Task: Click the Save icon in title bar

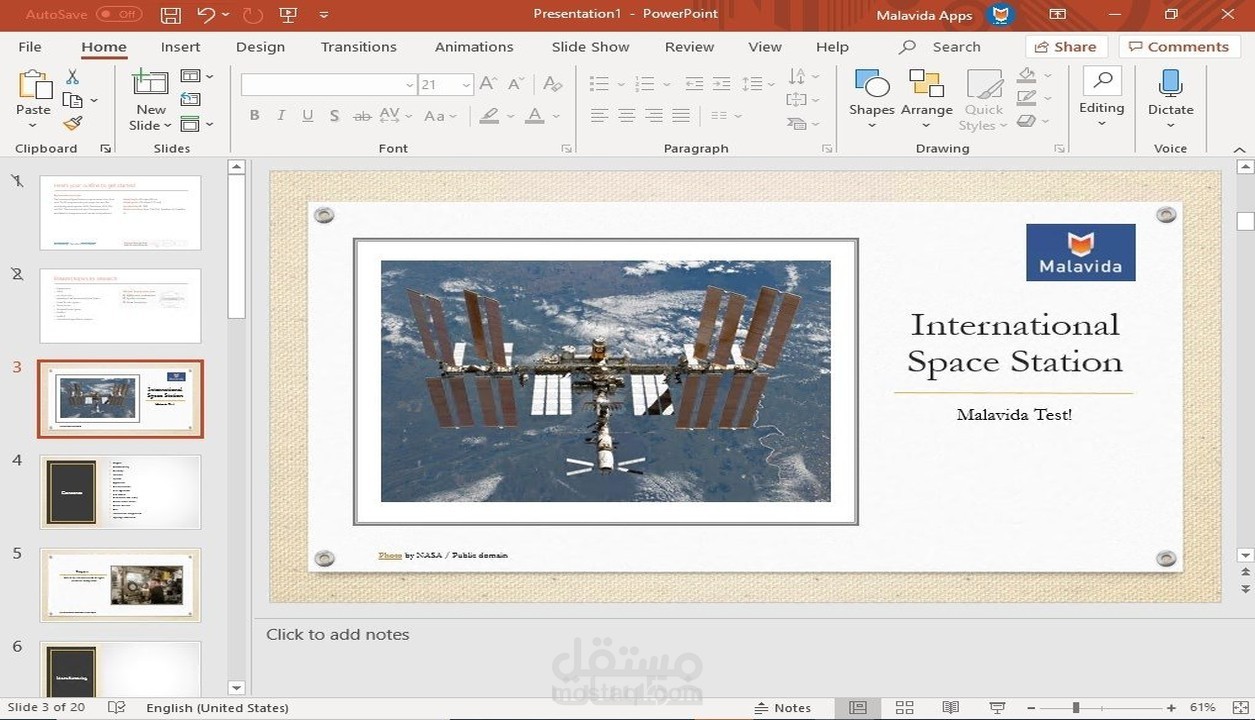Action: pyautogui.click(x=171, y=15)
